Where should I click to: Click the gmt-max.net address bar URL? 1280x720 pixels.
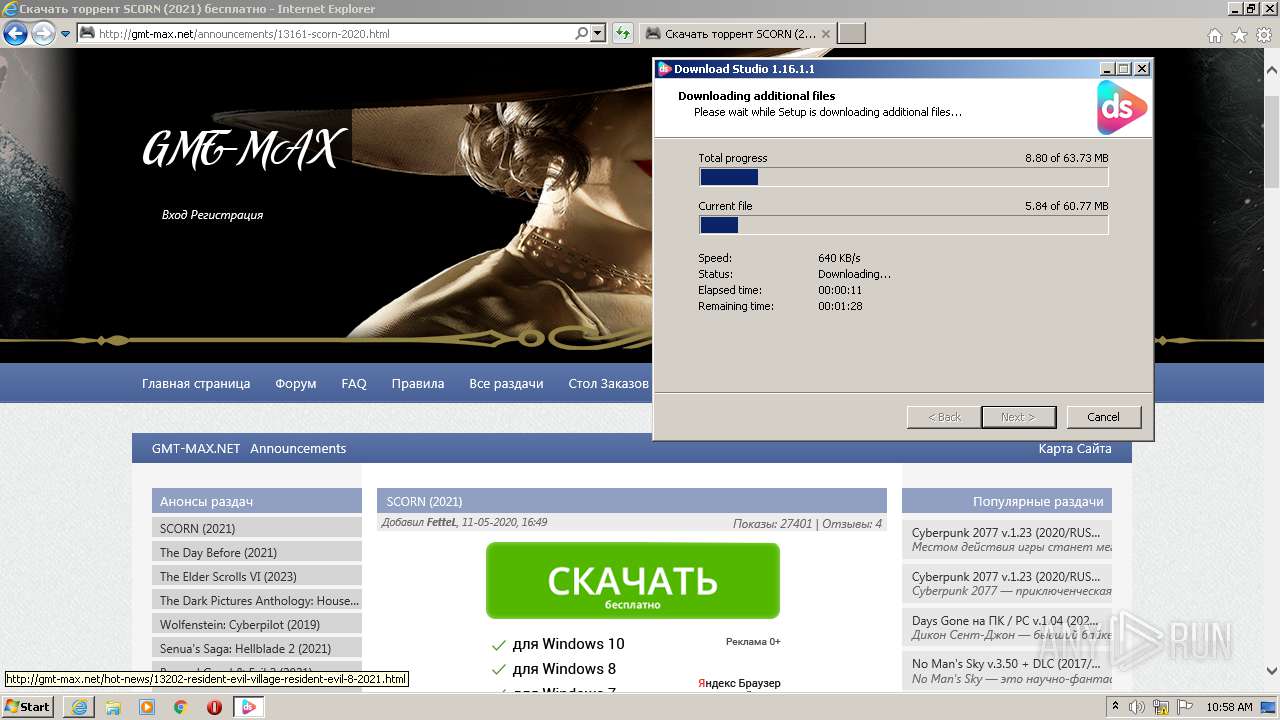pos(244,34)
